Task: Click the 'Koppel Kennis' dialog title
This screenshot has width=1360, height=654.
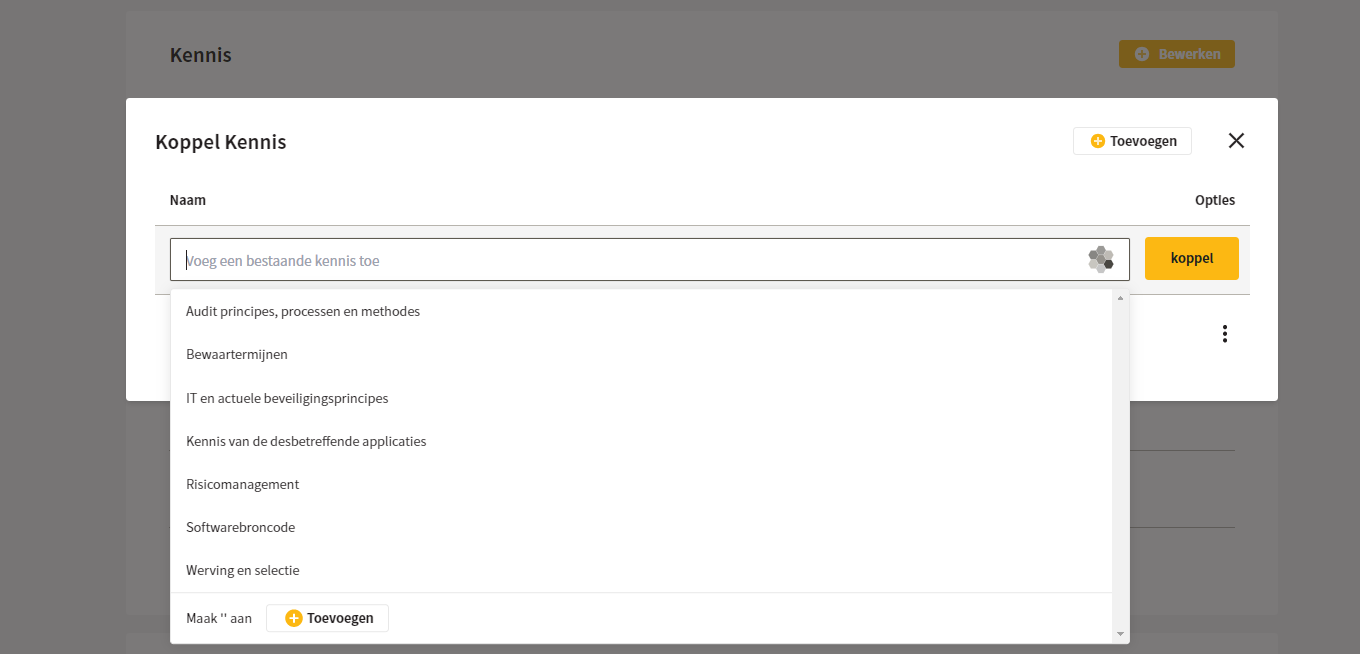Action: (221, 142)
